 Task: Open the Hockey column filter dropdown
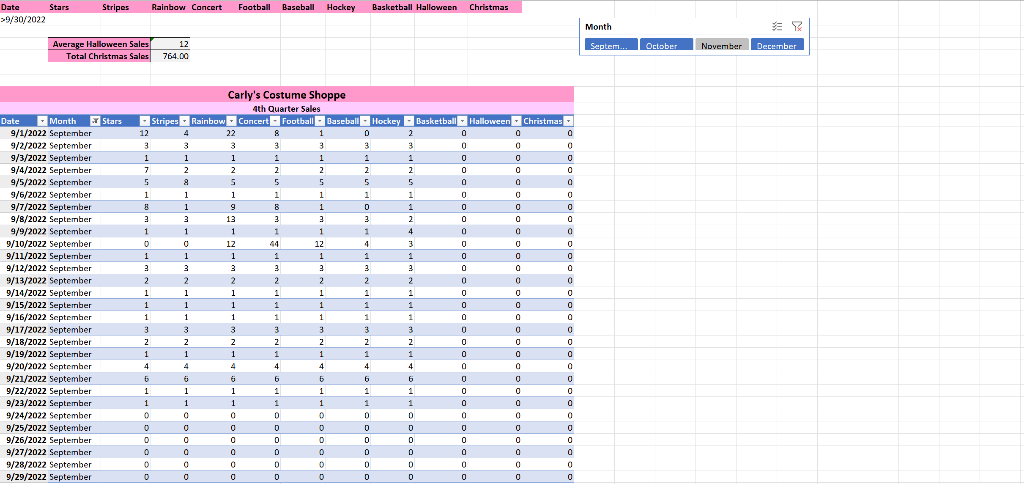click(409, 121)
